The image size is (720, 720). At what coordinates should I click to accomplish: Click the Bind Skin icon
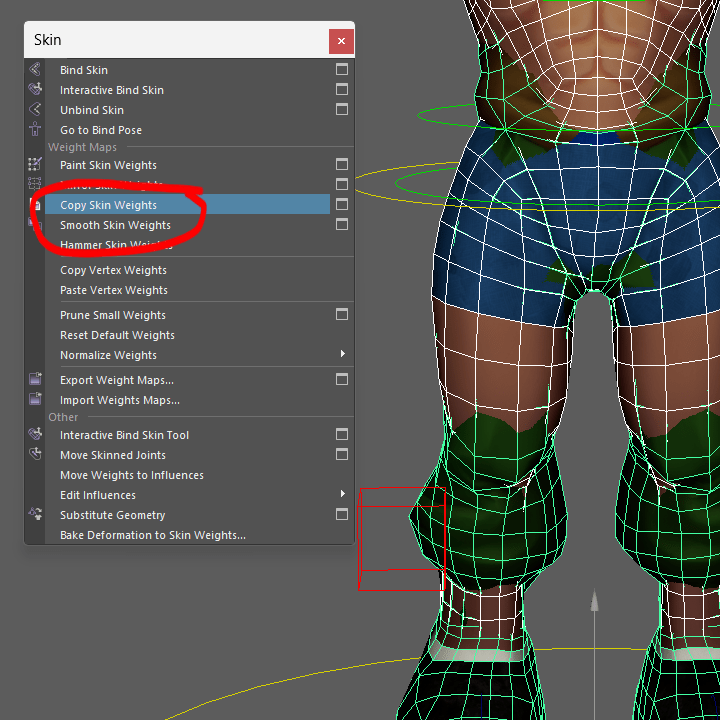35,70
